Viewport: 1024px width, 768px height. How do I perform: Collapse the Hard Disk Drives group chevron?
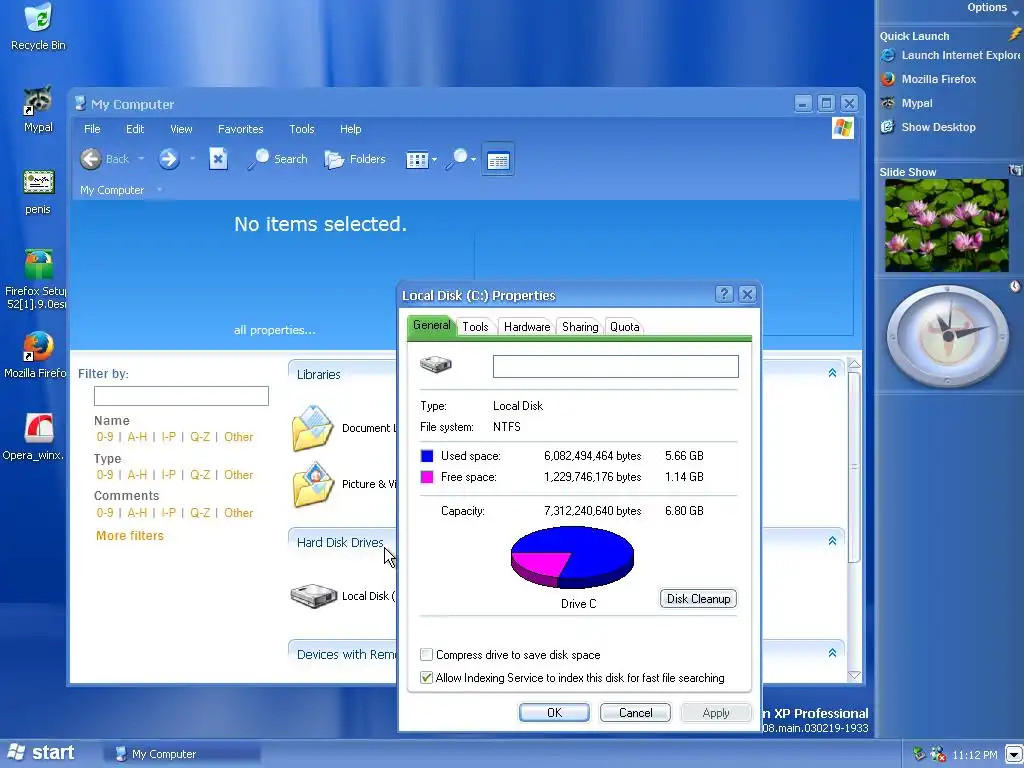tap(832, 541)
